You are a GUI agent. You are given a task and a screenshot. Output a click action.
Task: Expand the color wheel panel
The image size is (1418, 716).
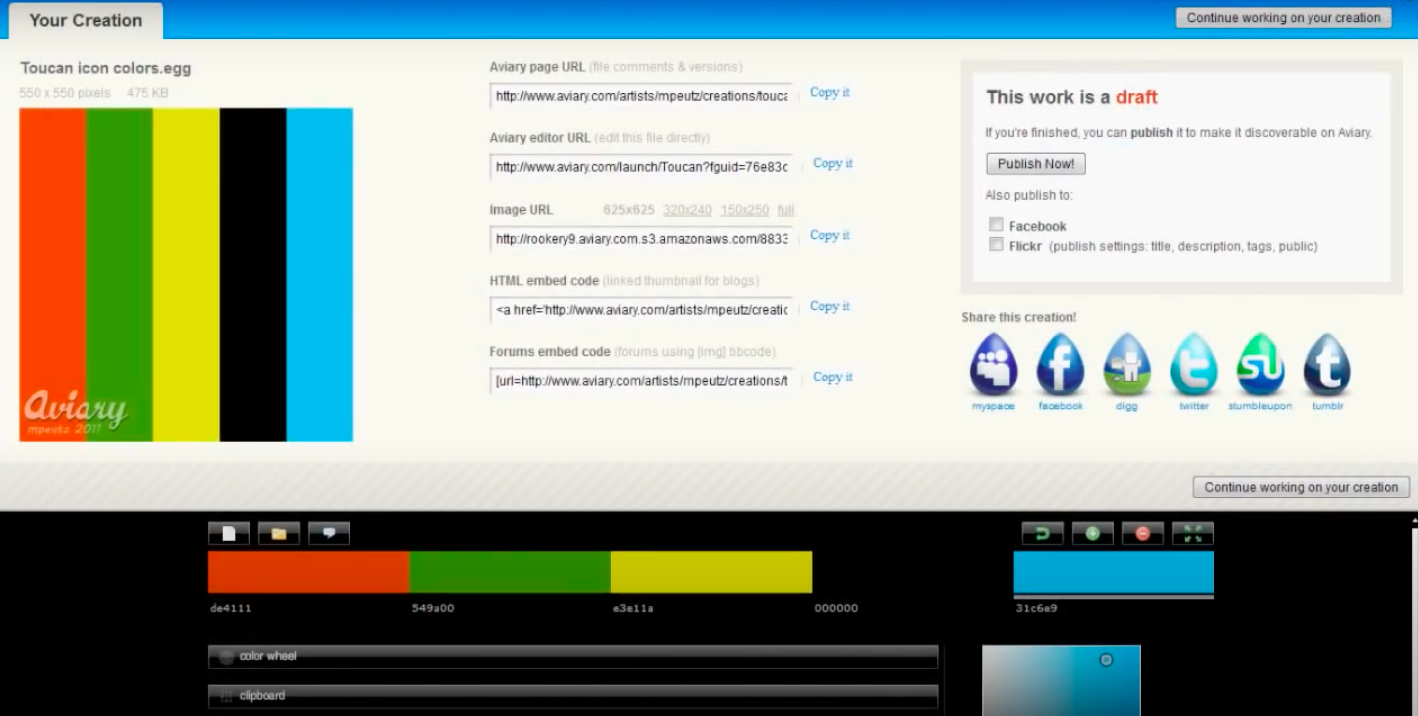pos(573,657)
